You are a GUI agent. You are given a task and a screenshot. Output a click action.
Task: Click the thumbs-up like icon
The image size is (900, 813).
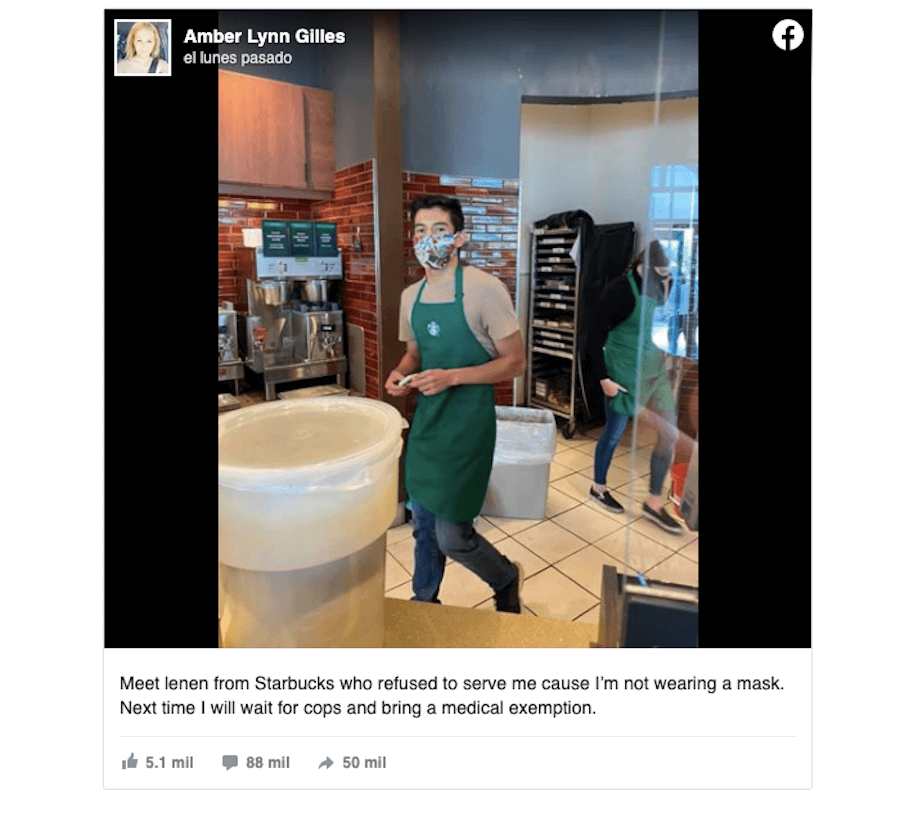130,762
